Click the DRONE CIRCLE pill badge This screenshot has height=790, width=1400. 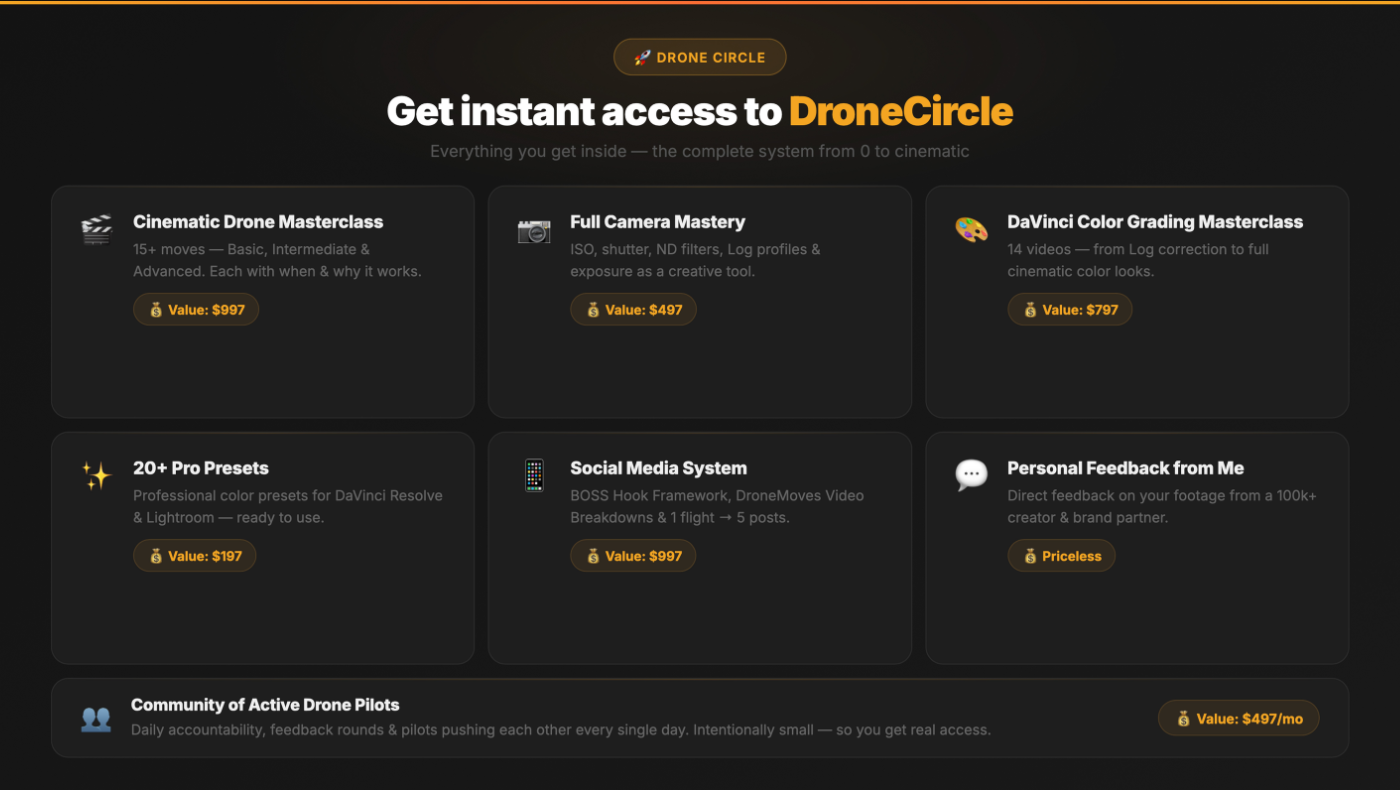coord(700,57)
